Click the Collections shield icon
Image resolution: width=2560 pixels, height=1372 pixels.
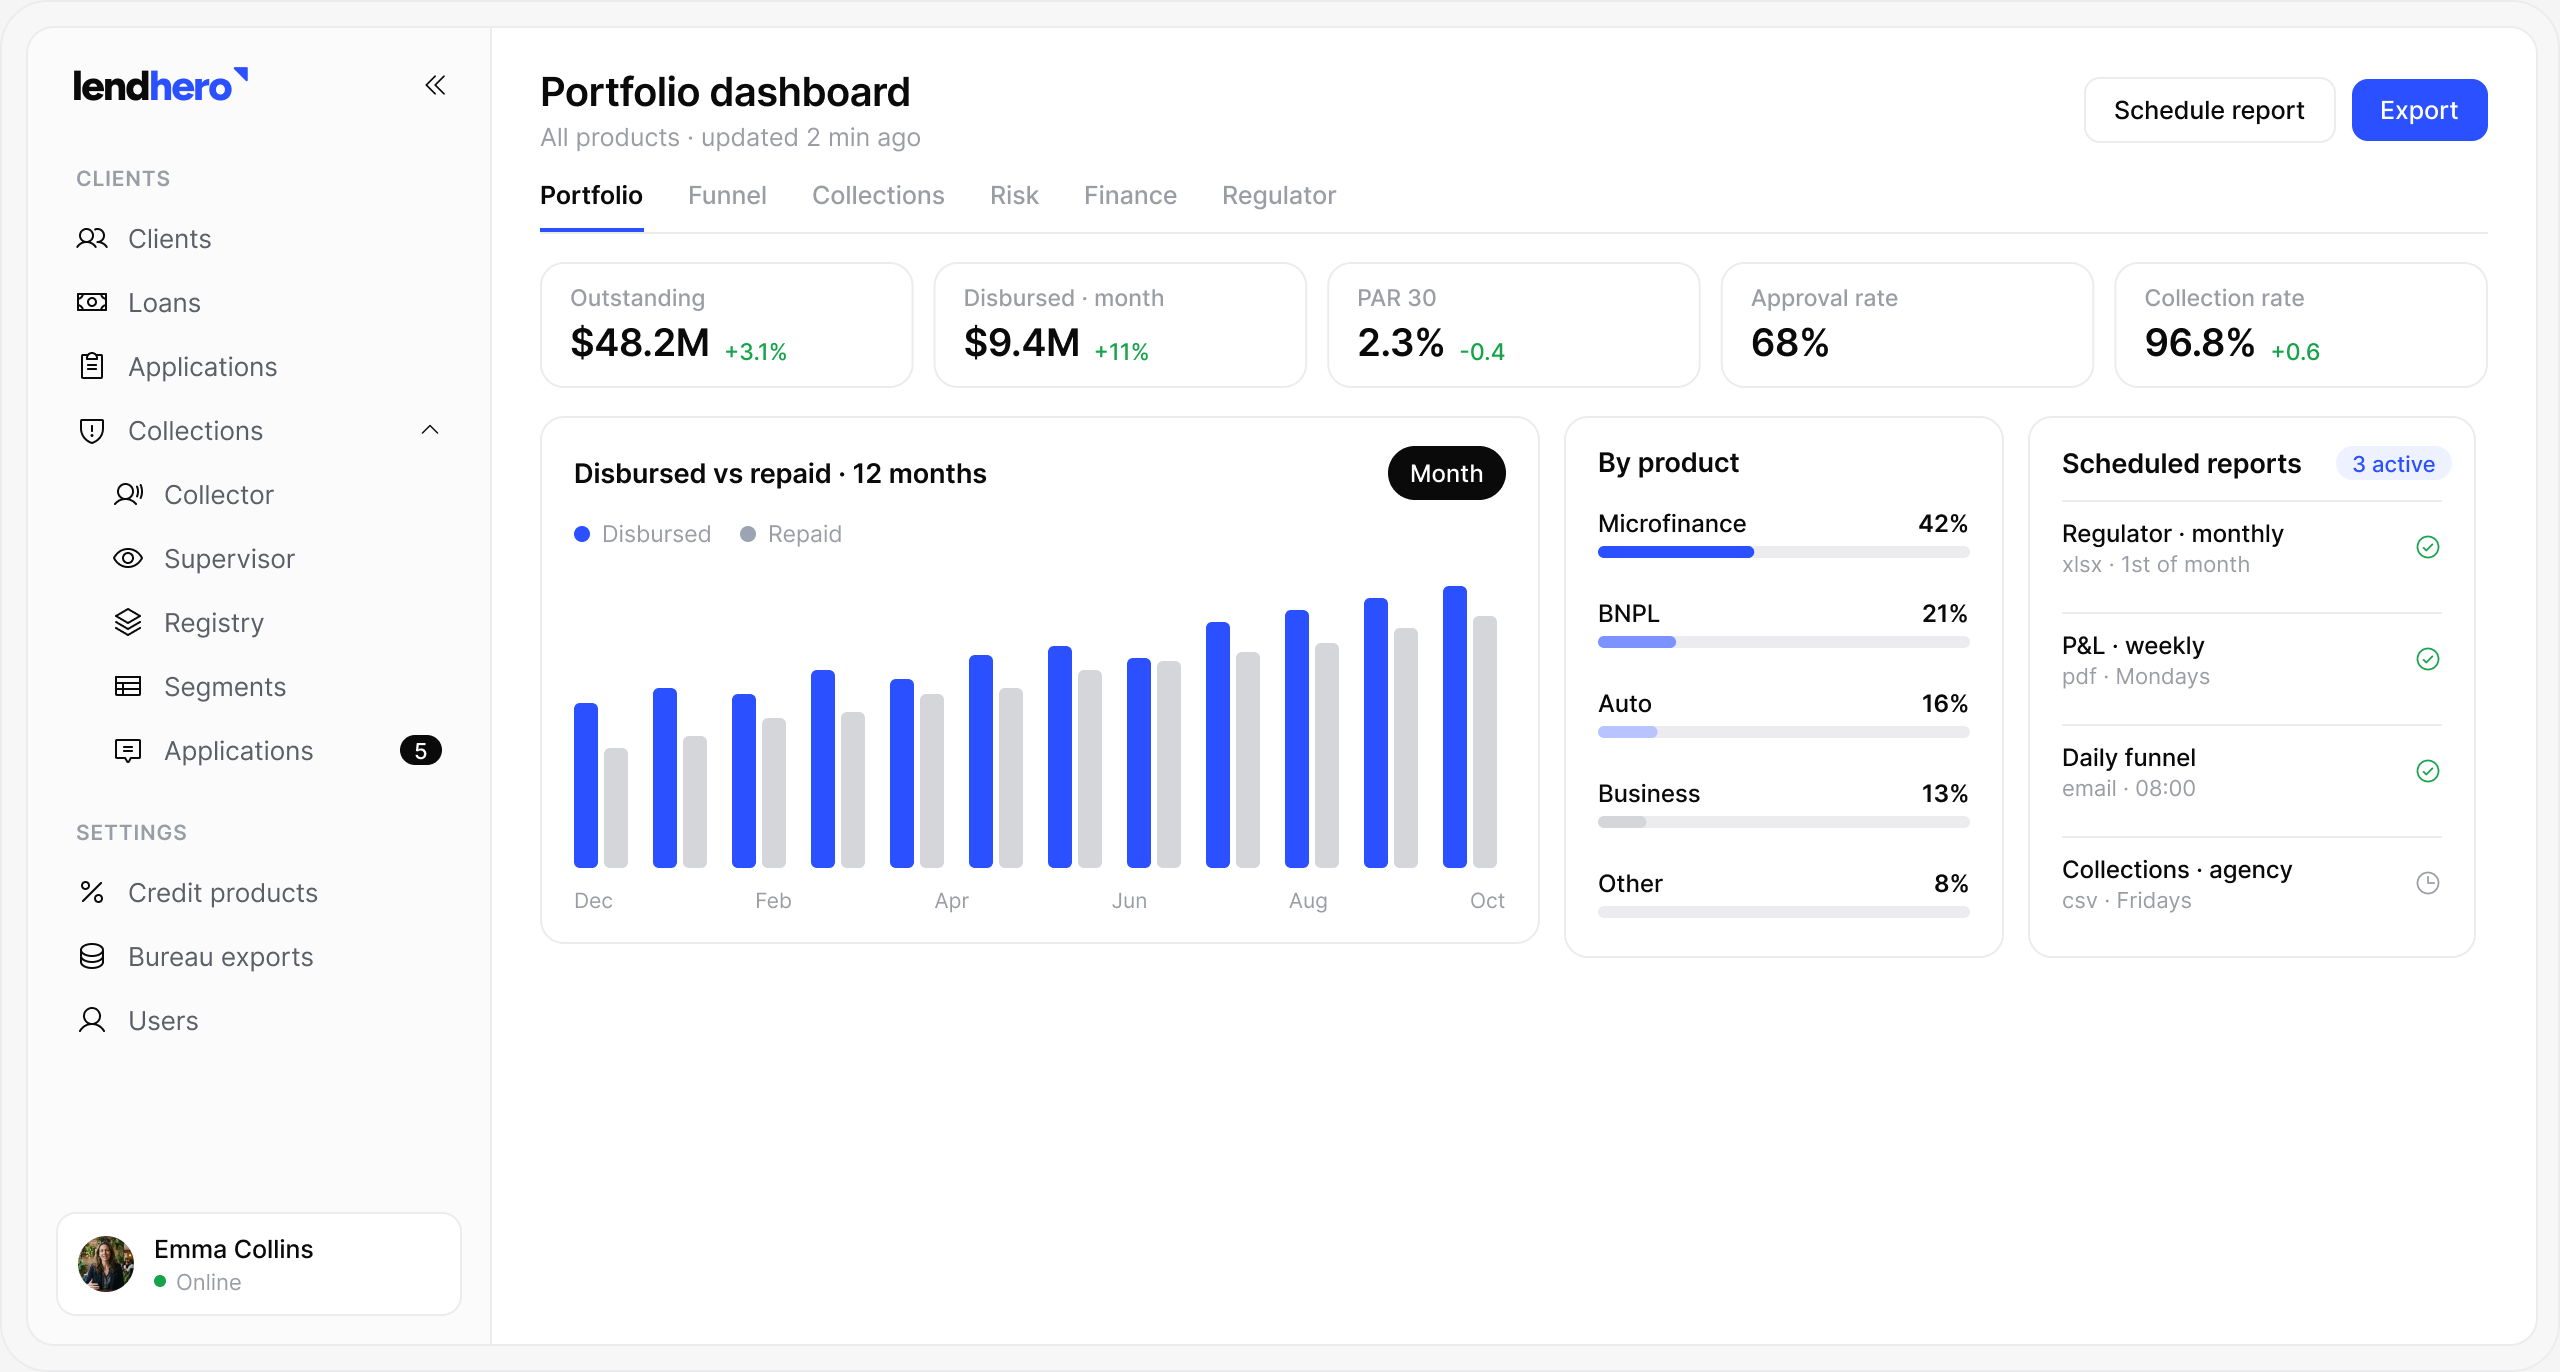[x=92, y=430]
